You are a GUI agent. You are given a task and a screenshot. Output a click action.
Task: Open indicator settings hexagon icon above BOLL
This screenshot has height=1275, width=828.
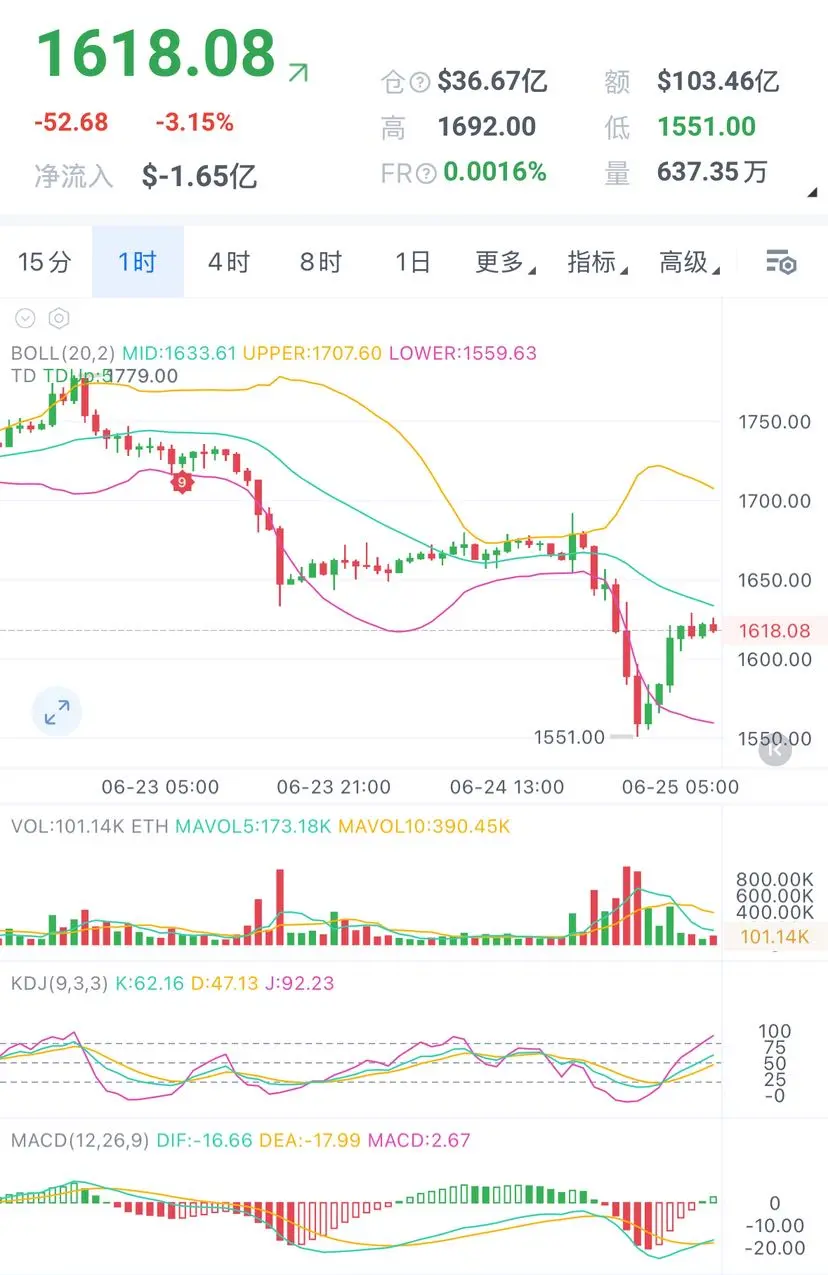59,319
